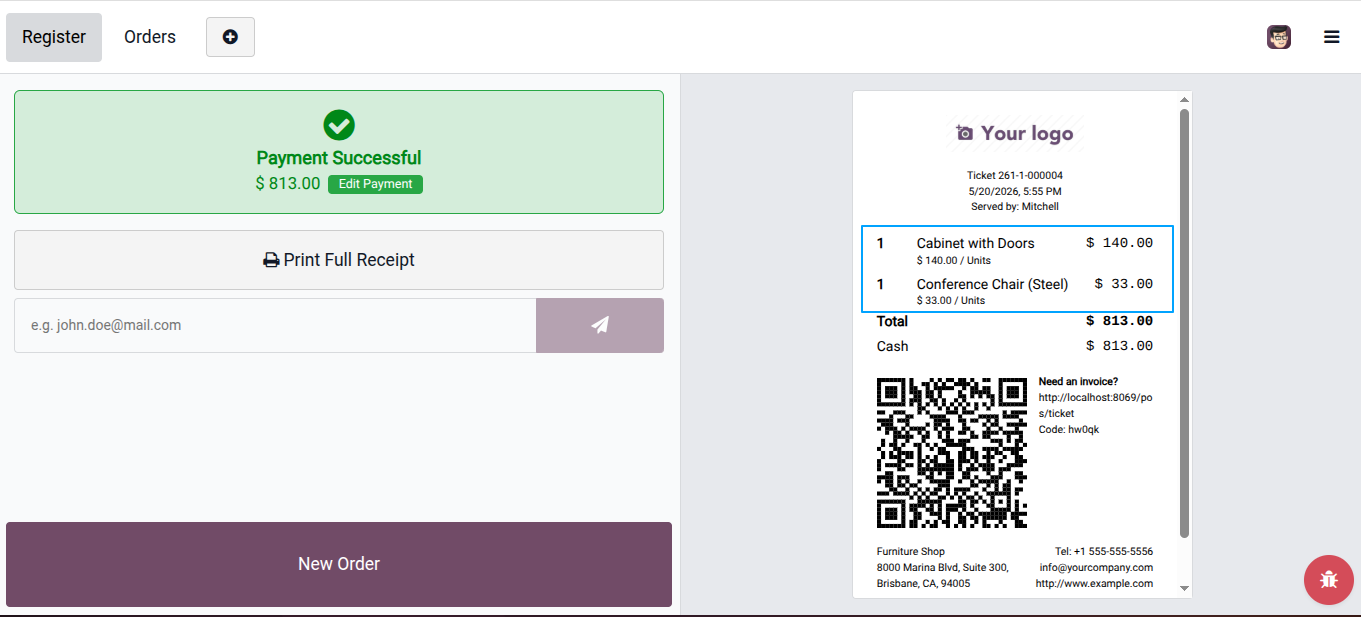Click the Furniture Shop address name
The height and width of the screenshot is (617, 1361).
(911, 551)
